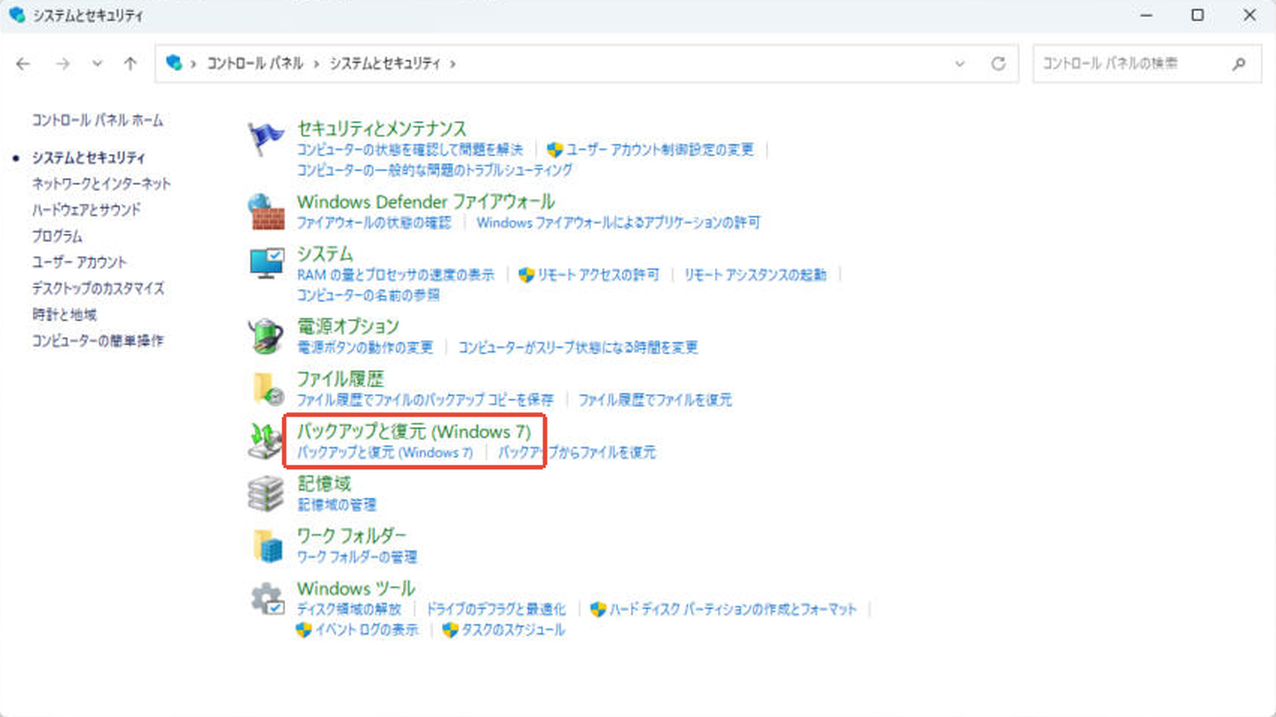Screen dimensions: 1276x717
Task: Click the Power Options battery icon
Action: [266, 336]
